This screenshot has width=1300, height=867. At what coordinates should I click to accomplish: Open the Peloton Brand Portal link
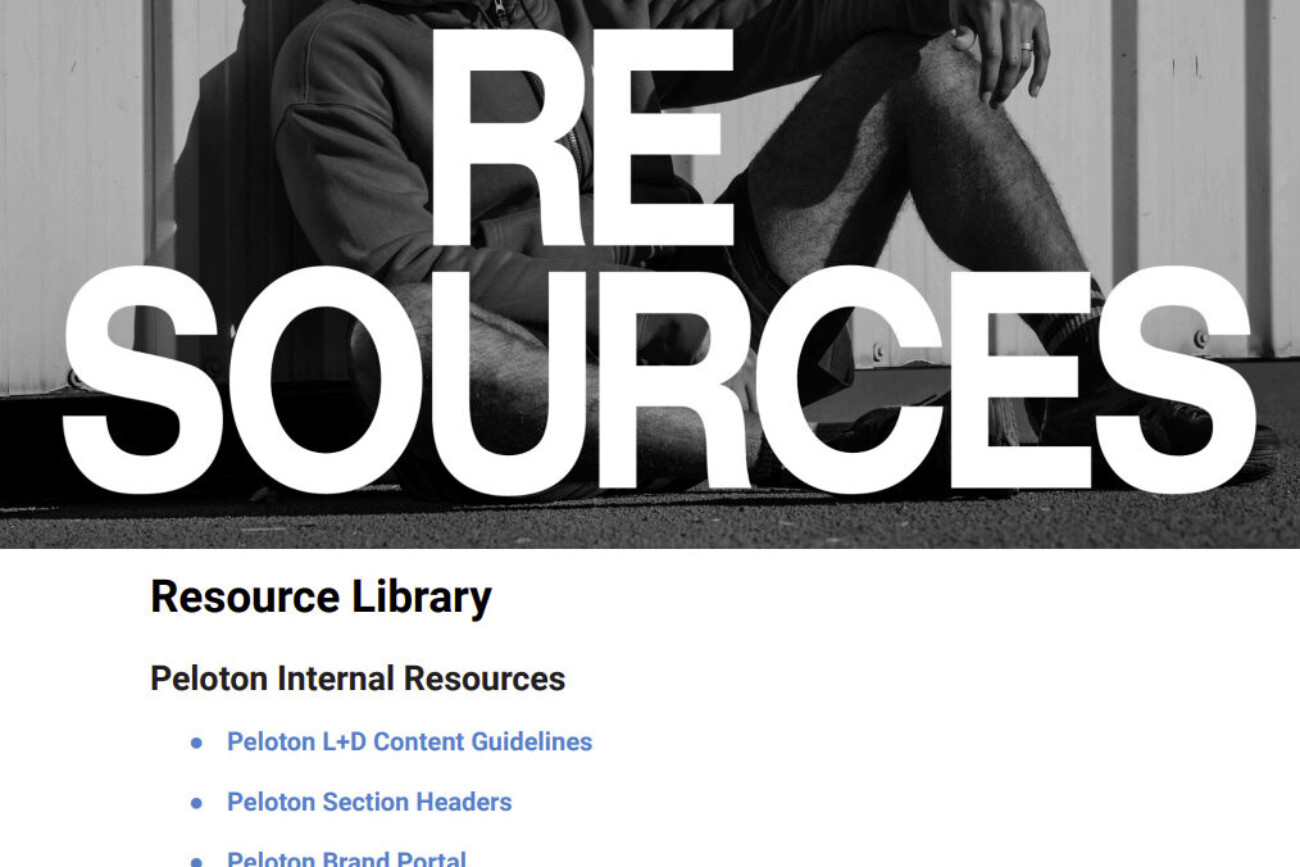tap(346, 858)
